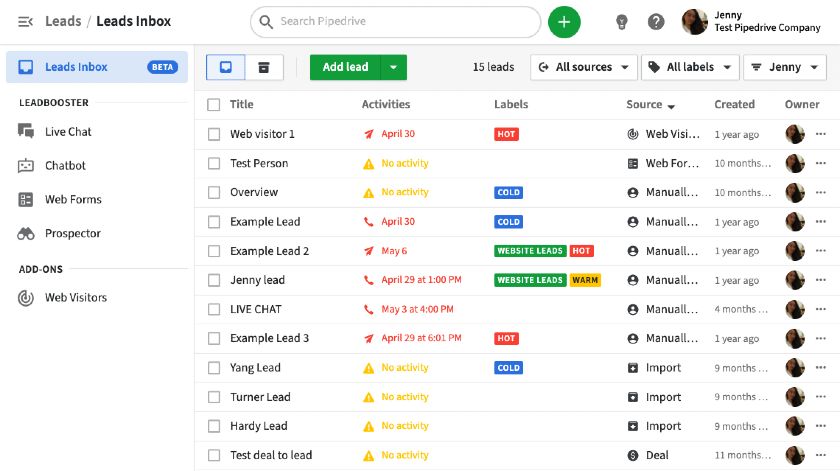Sort by the Source column header

[x=650, y=104]
